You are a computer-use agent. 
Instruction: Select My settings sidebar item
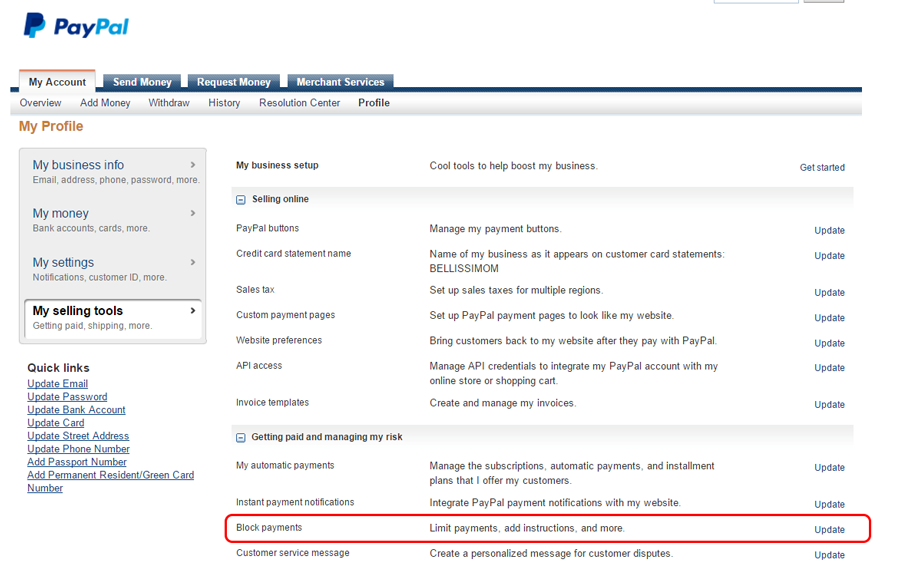113,269
